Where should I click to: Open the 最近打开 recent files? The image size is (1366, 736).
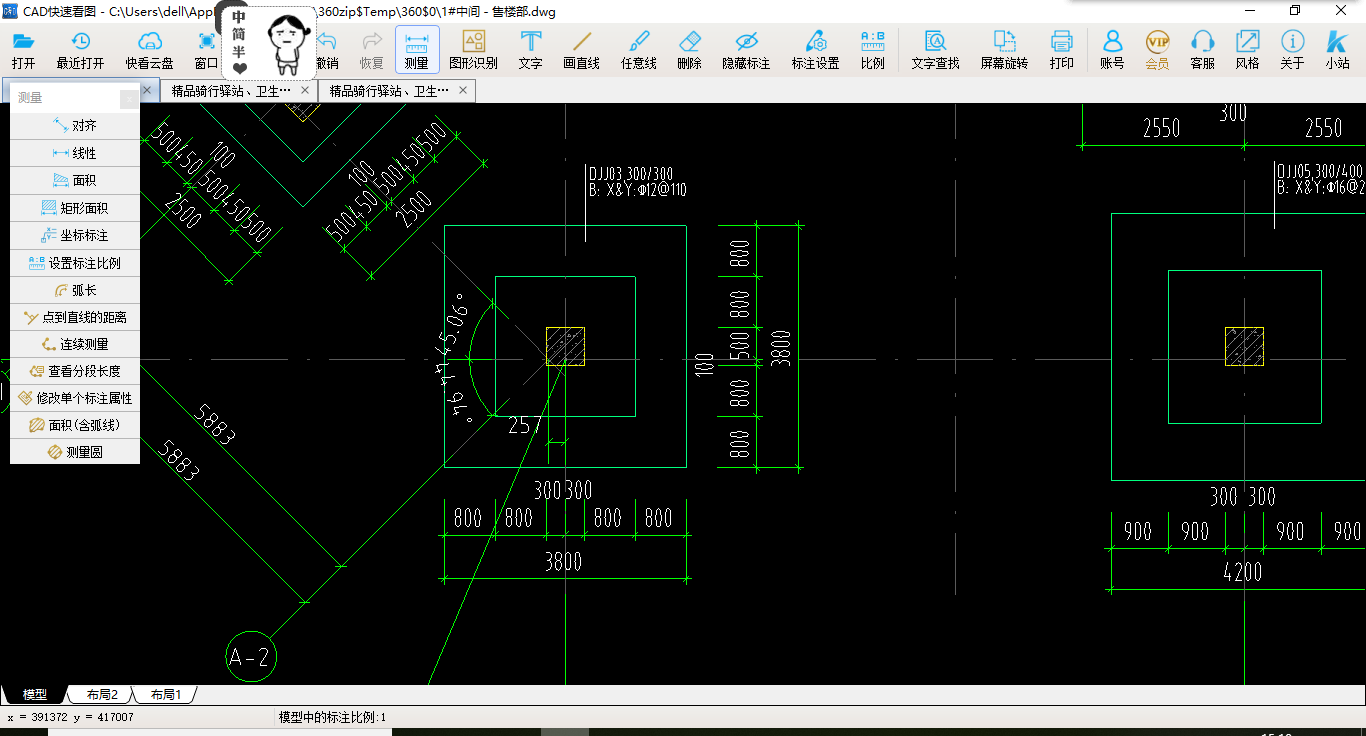coord(80,50)
